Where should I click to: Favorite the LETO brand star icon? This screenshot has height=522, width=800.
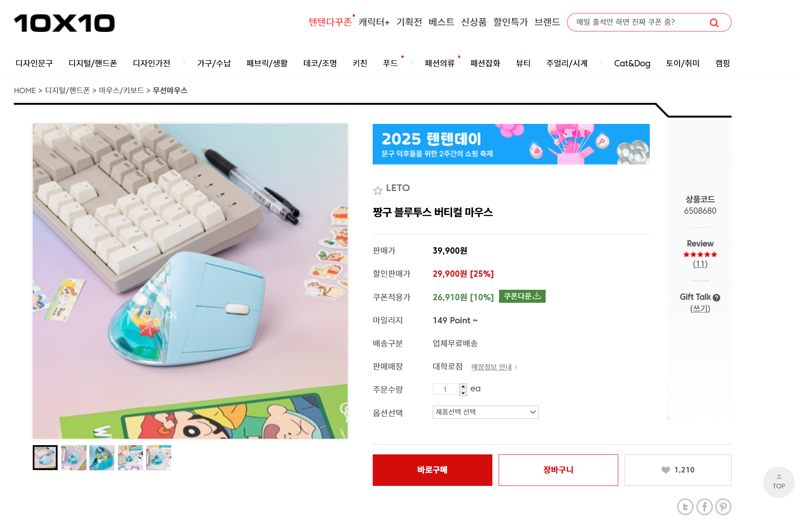tap(378, 190)
